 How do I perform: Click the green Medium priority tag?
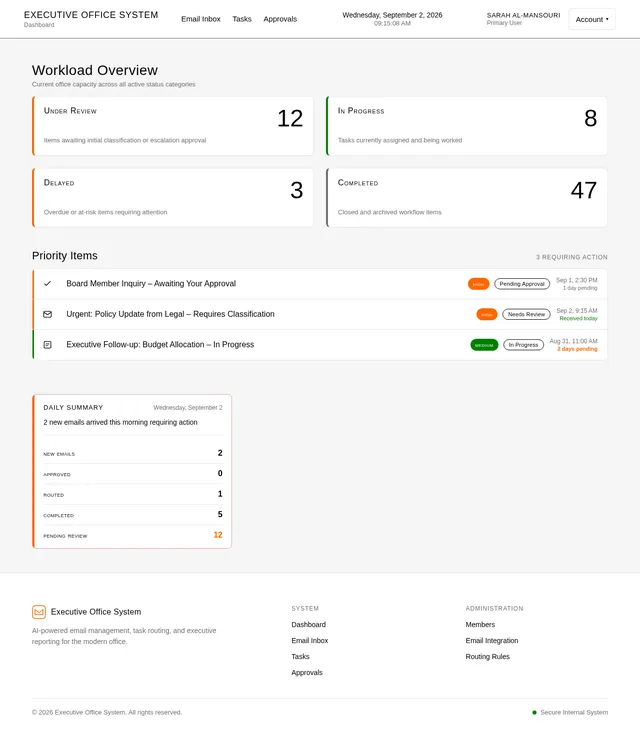484,345
